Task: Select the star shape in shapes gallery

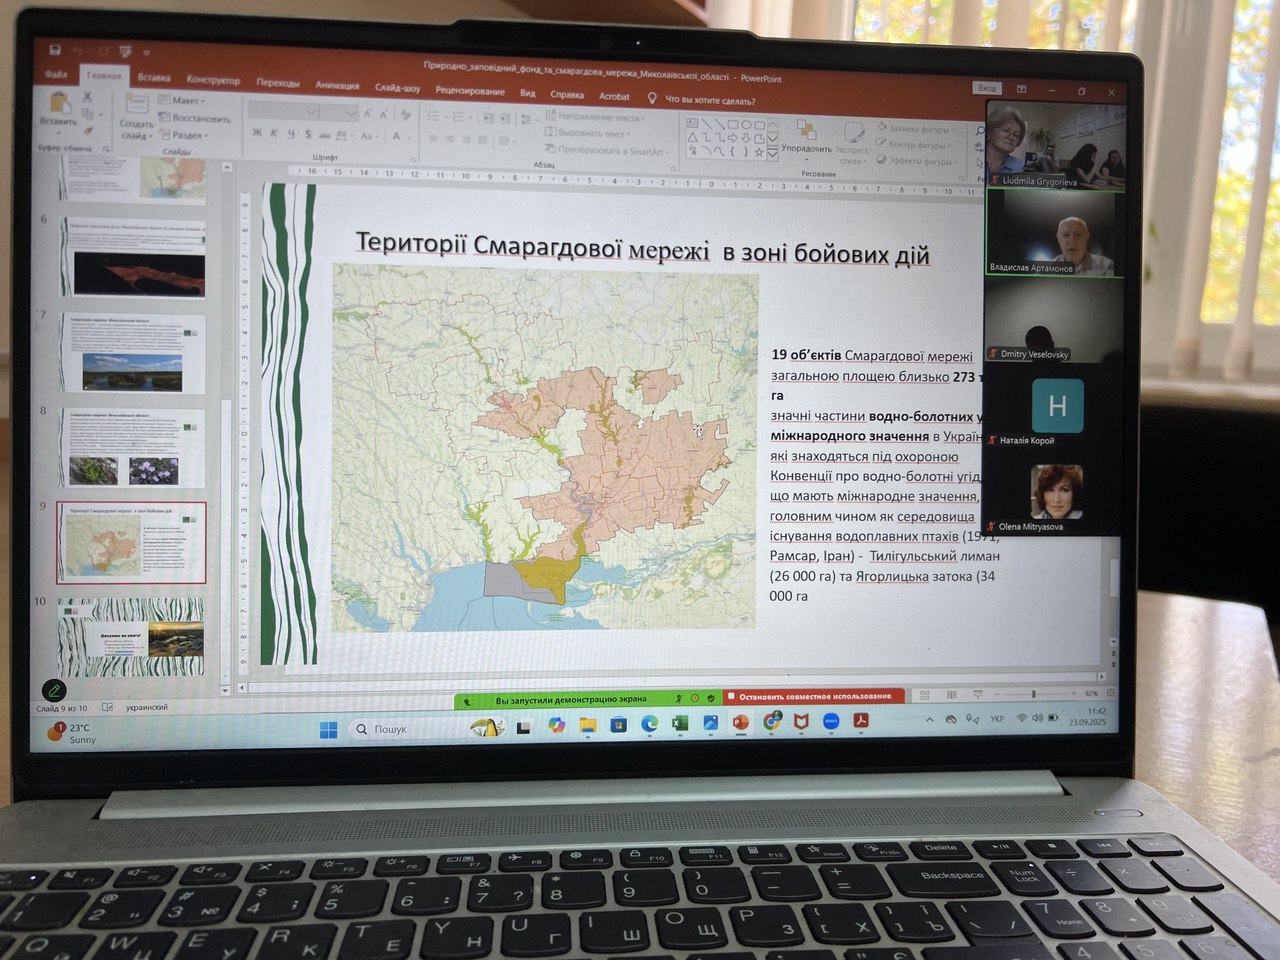Action: pos(759,152)
